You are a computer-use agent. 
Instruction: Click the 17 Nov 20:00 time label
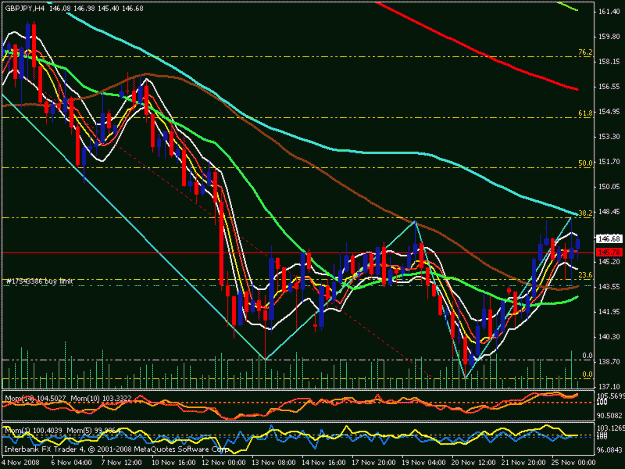pyautogui.click(x=373, y=463)
